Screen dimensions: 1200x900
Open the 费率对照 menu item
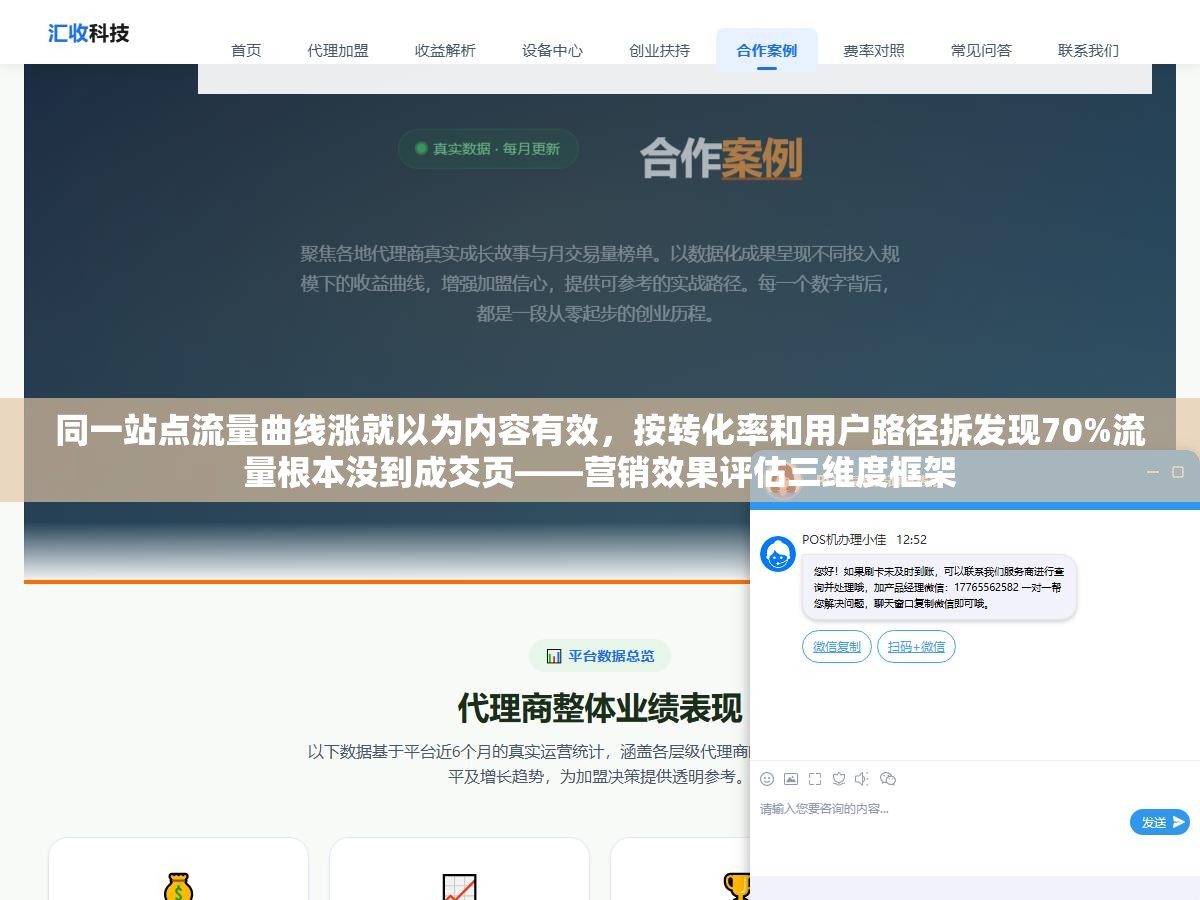tap(874, 50)
